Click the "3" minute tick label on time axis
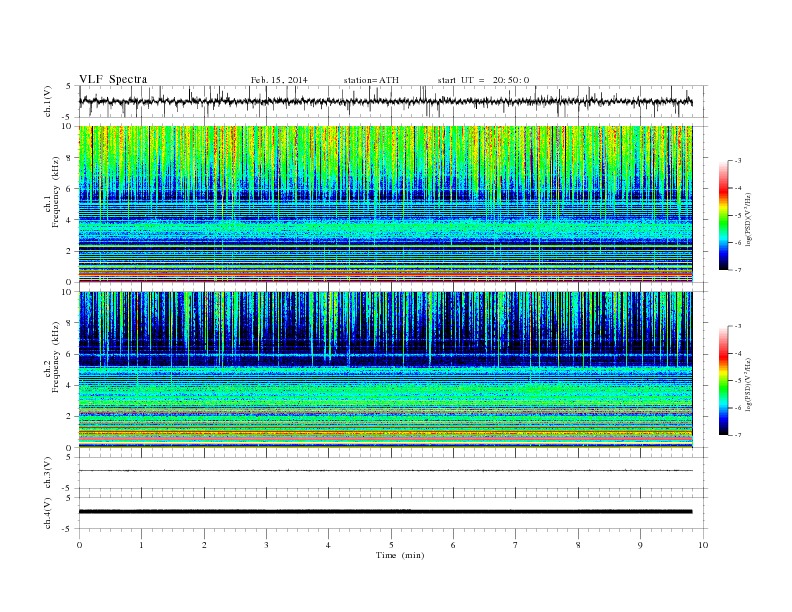The width and height of the screenshot is (792, 612). tap(266, 545)
